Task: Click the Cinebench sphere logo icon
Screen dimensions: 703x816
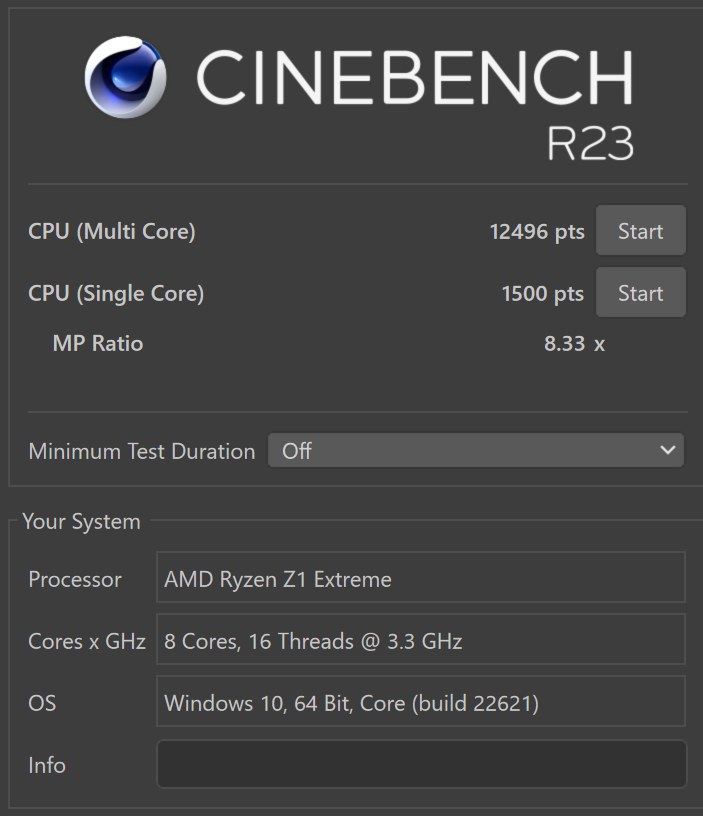Action: [125, 77]
